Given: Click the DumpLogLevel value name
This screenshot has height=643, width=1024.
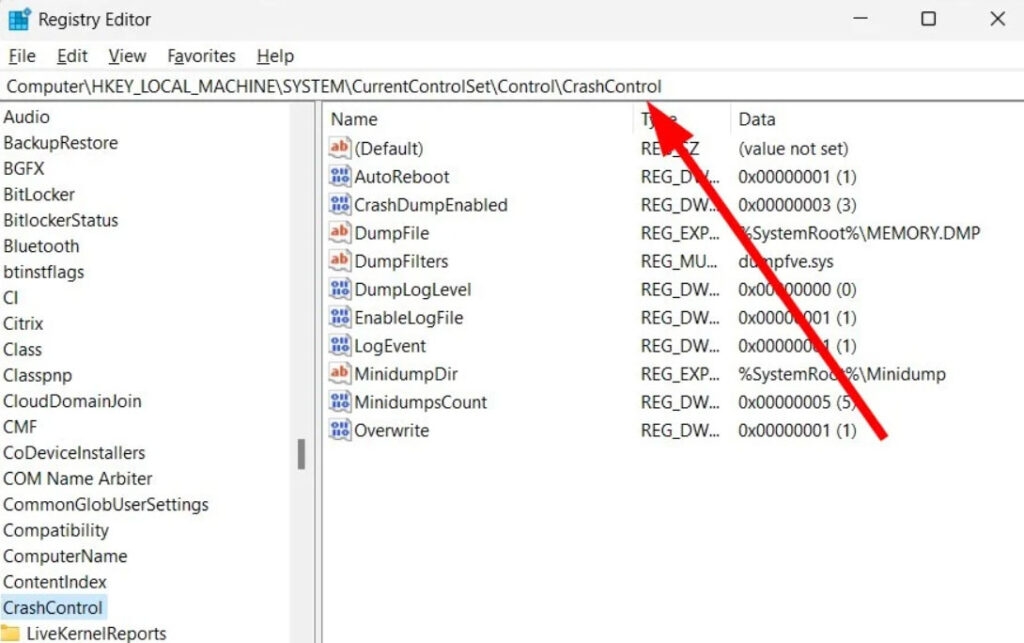Looking at the screenshot, I should 412,289.
